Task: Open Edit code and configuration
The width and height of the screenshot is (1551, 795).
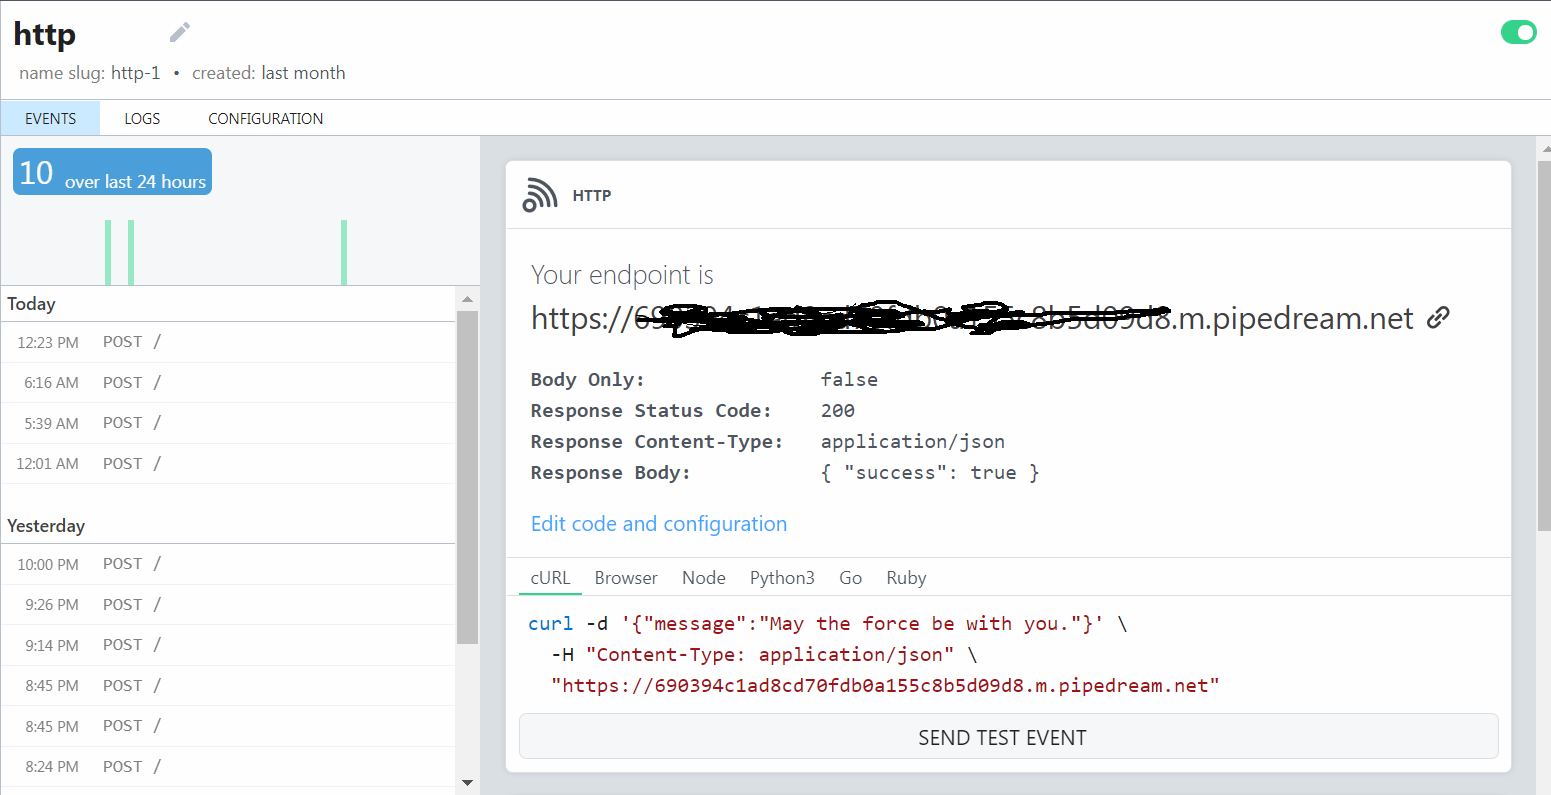Action: tap(658, 523)
